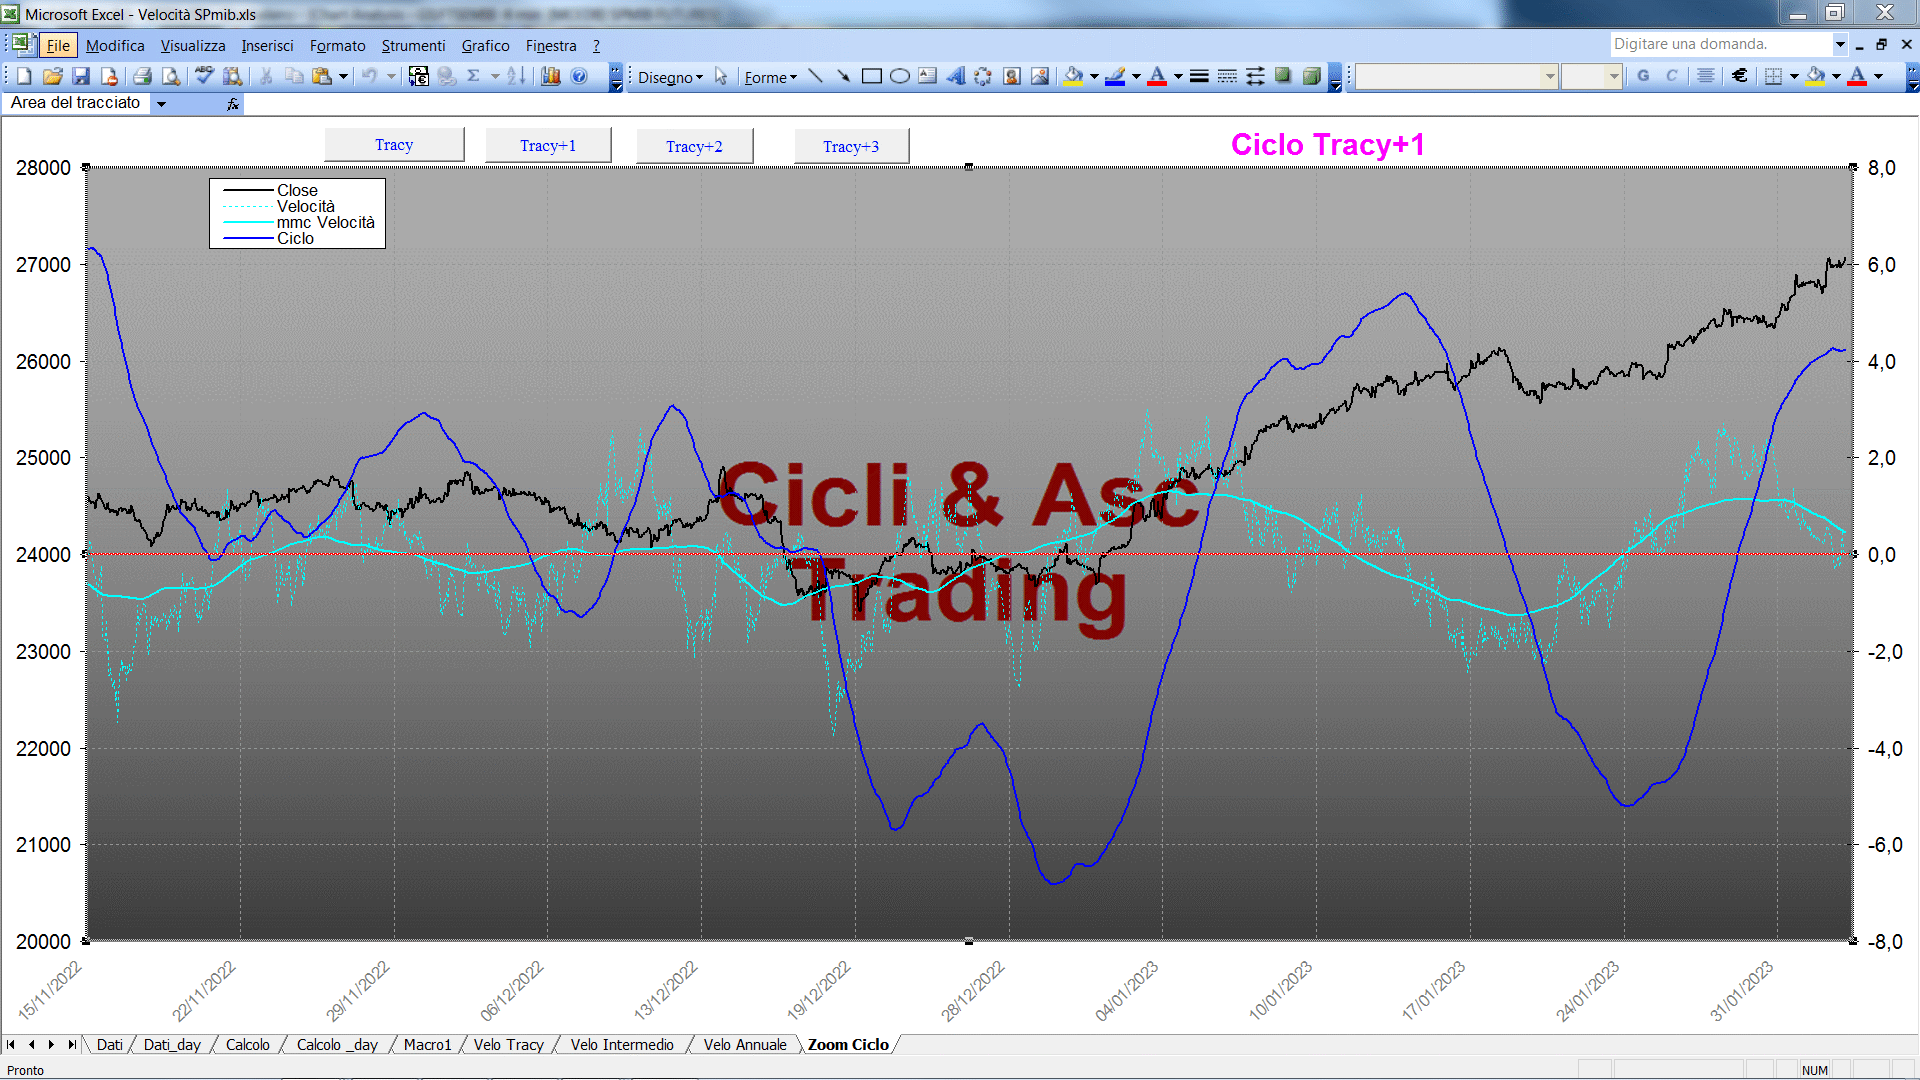Viewport: 1920px width, 1080px height.
Task: Open the Paste options dropdown arrow
Action: pos(343,77)
